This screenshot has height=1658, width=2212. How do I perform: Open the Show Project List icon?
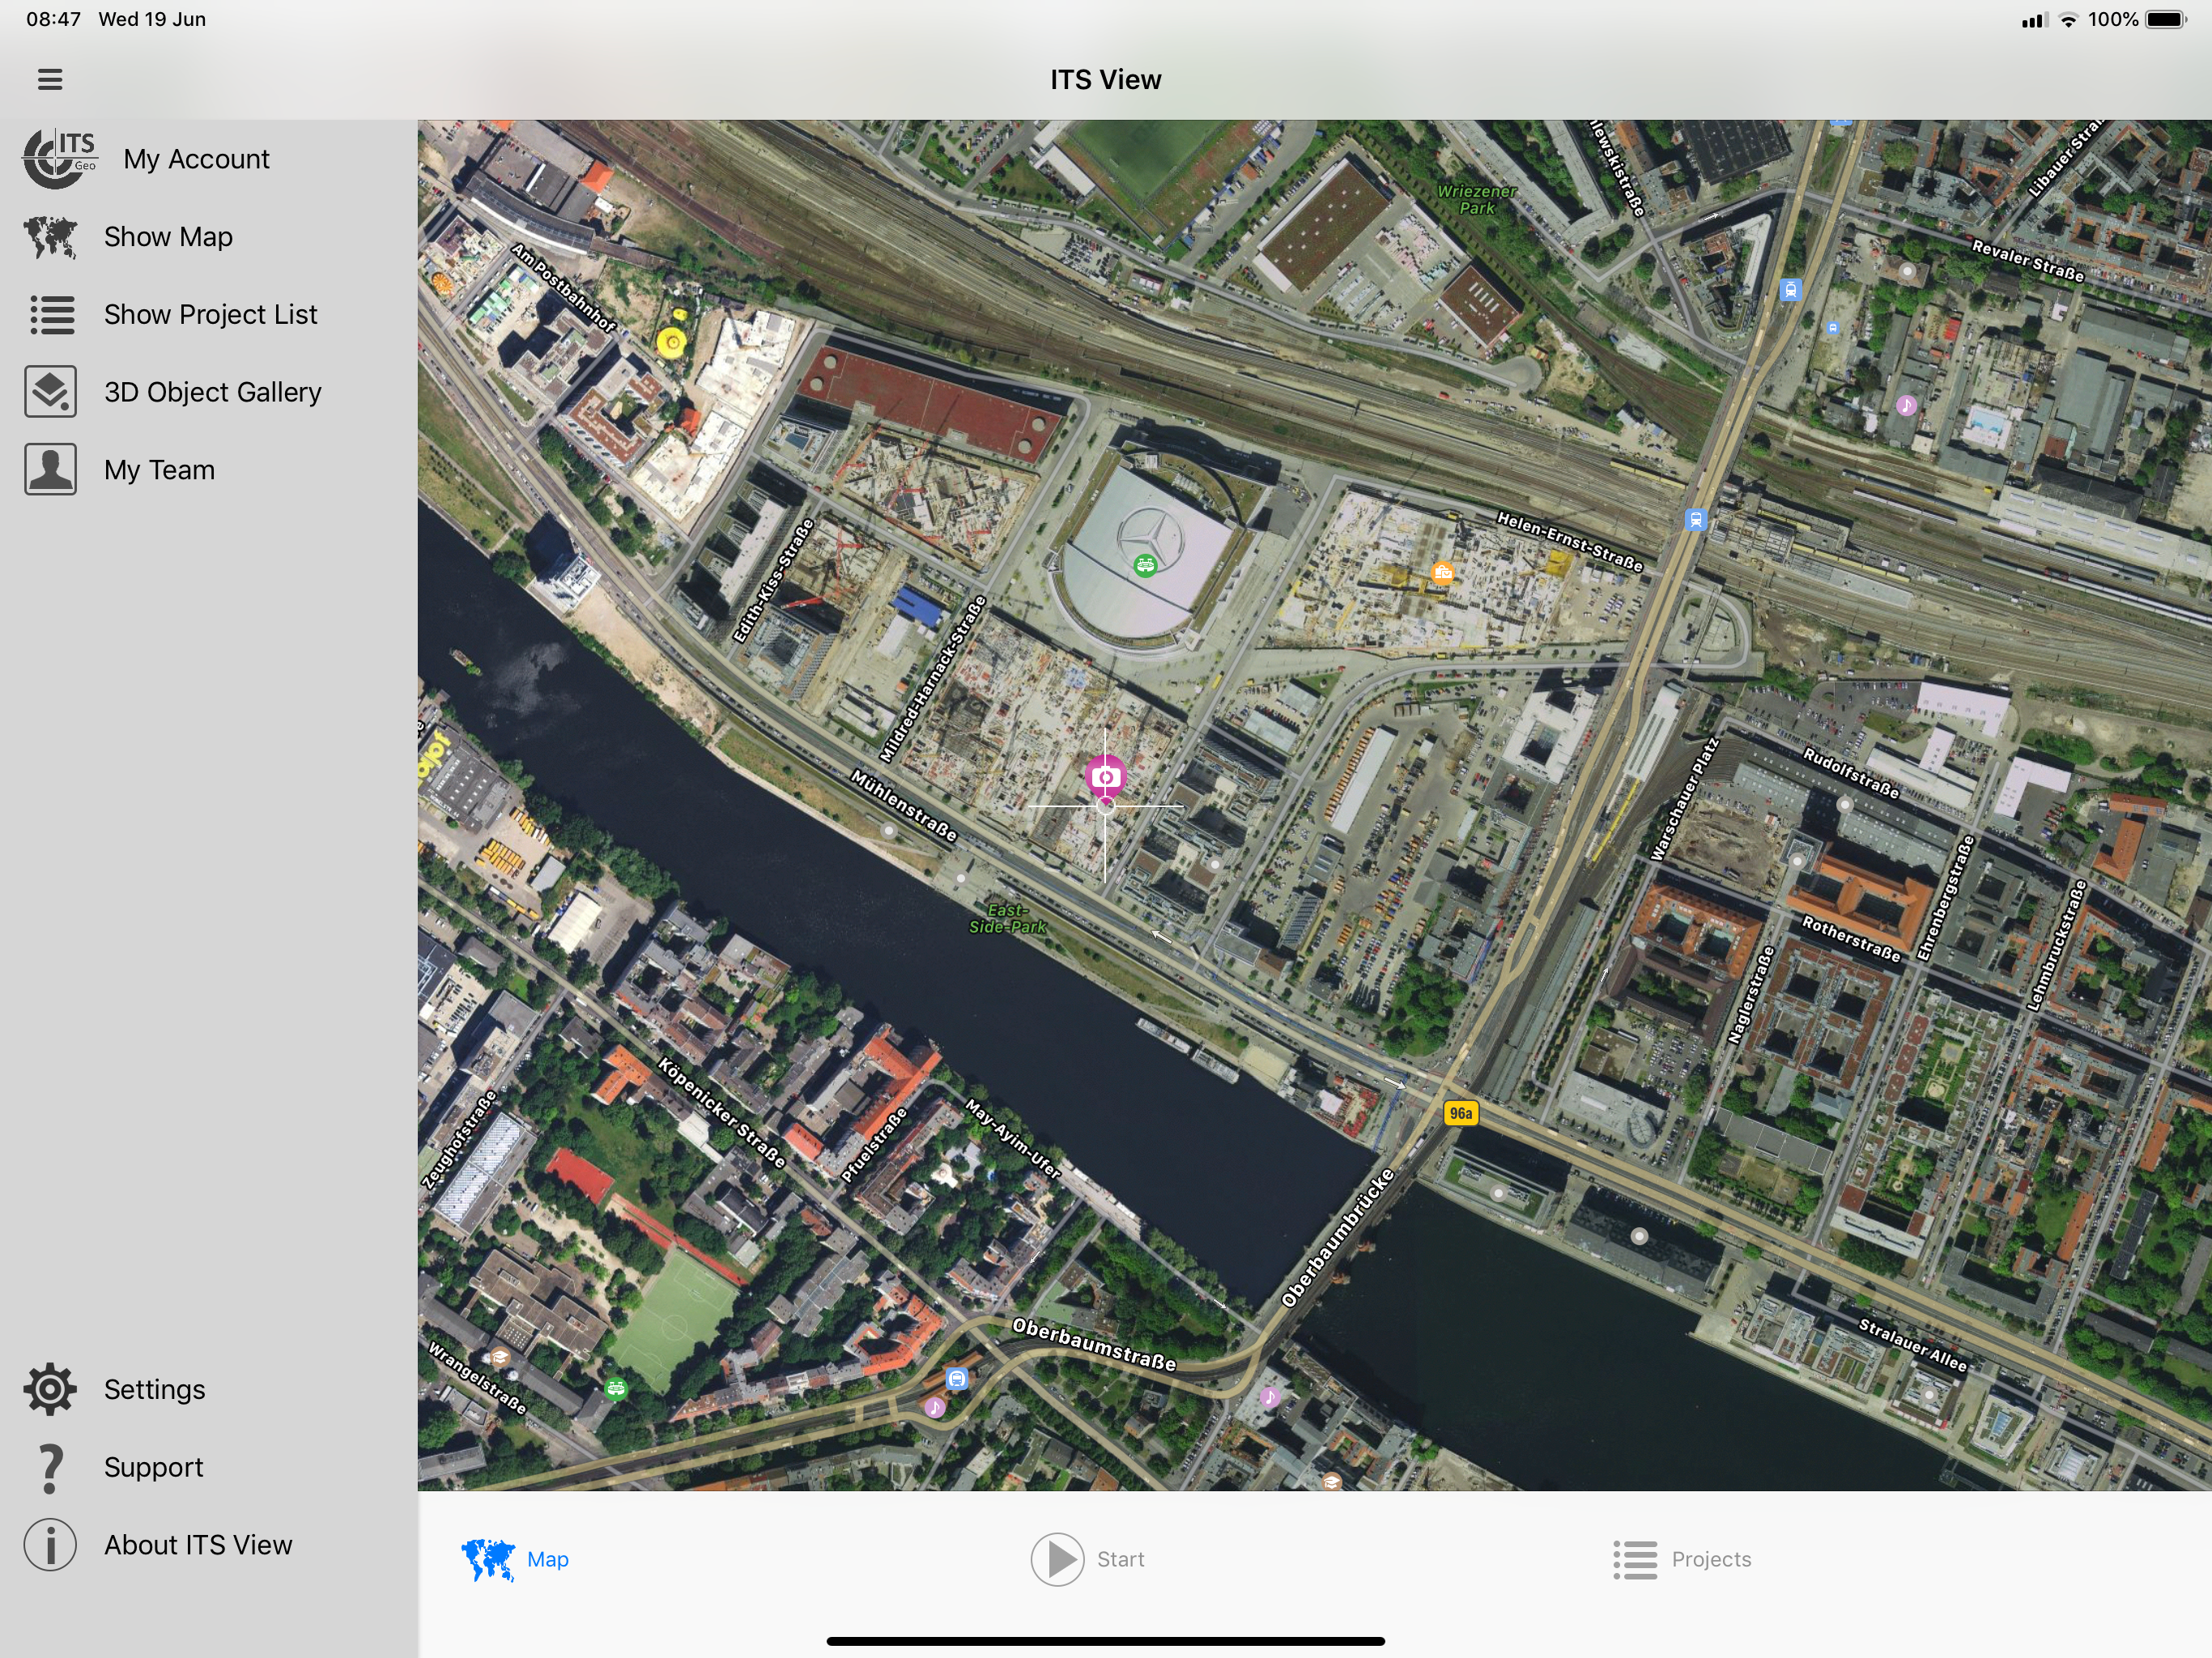coord(51,314)
